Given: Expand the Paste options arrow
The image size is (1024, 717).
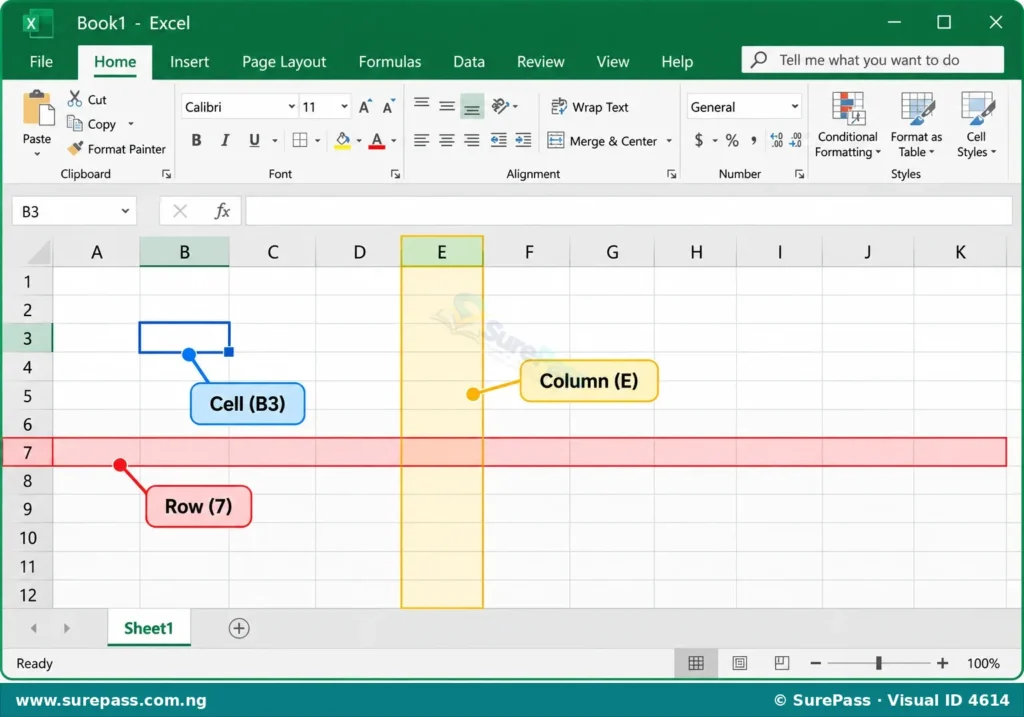Looking at the screenshot, I should click(37, 154).
